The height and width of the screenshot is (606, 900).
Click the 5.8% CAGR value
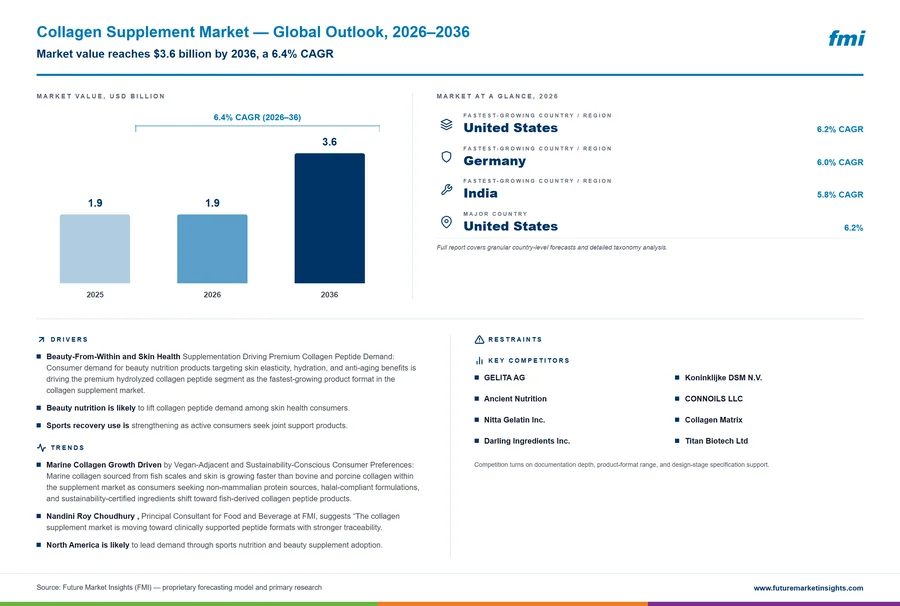click(840, 195)
